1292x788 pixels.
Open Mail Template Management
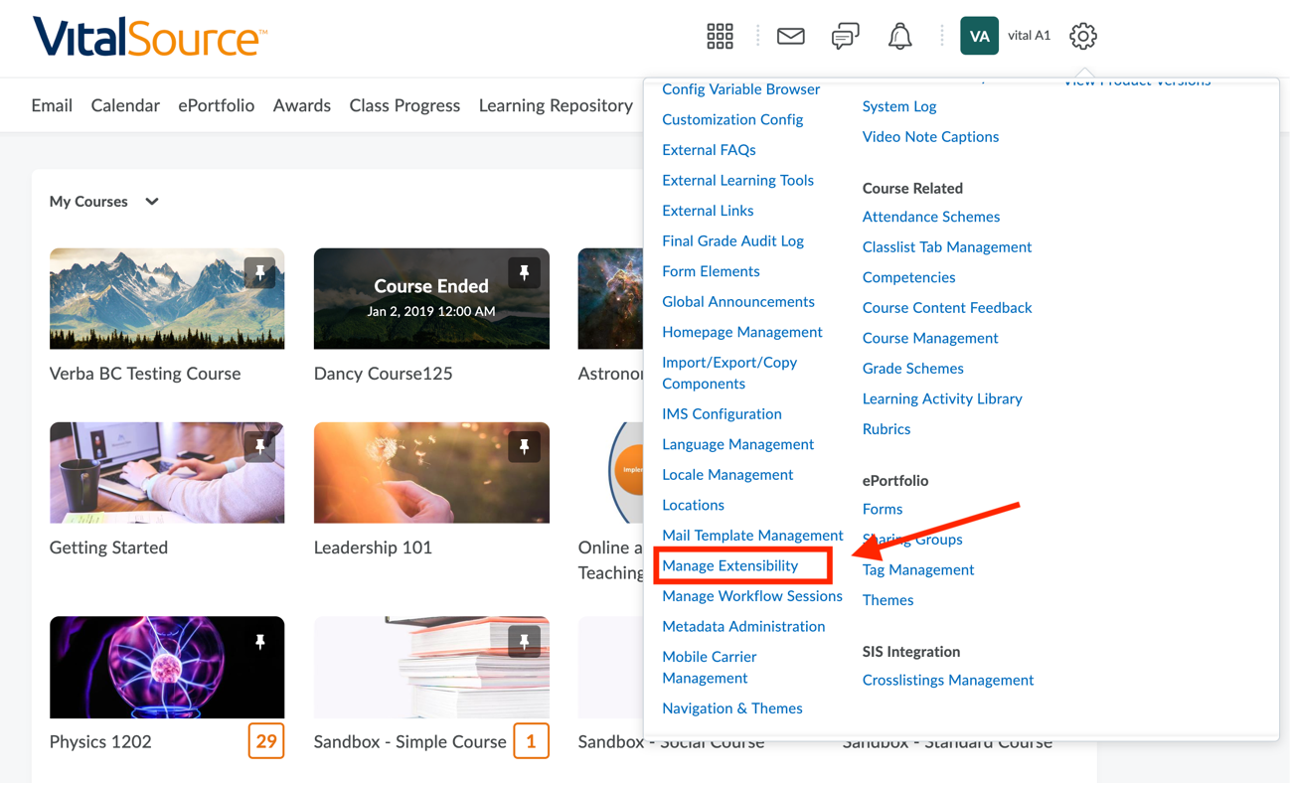point(753,536)
